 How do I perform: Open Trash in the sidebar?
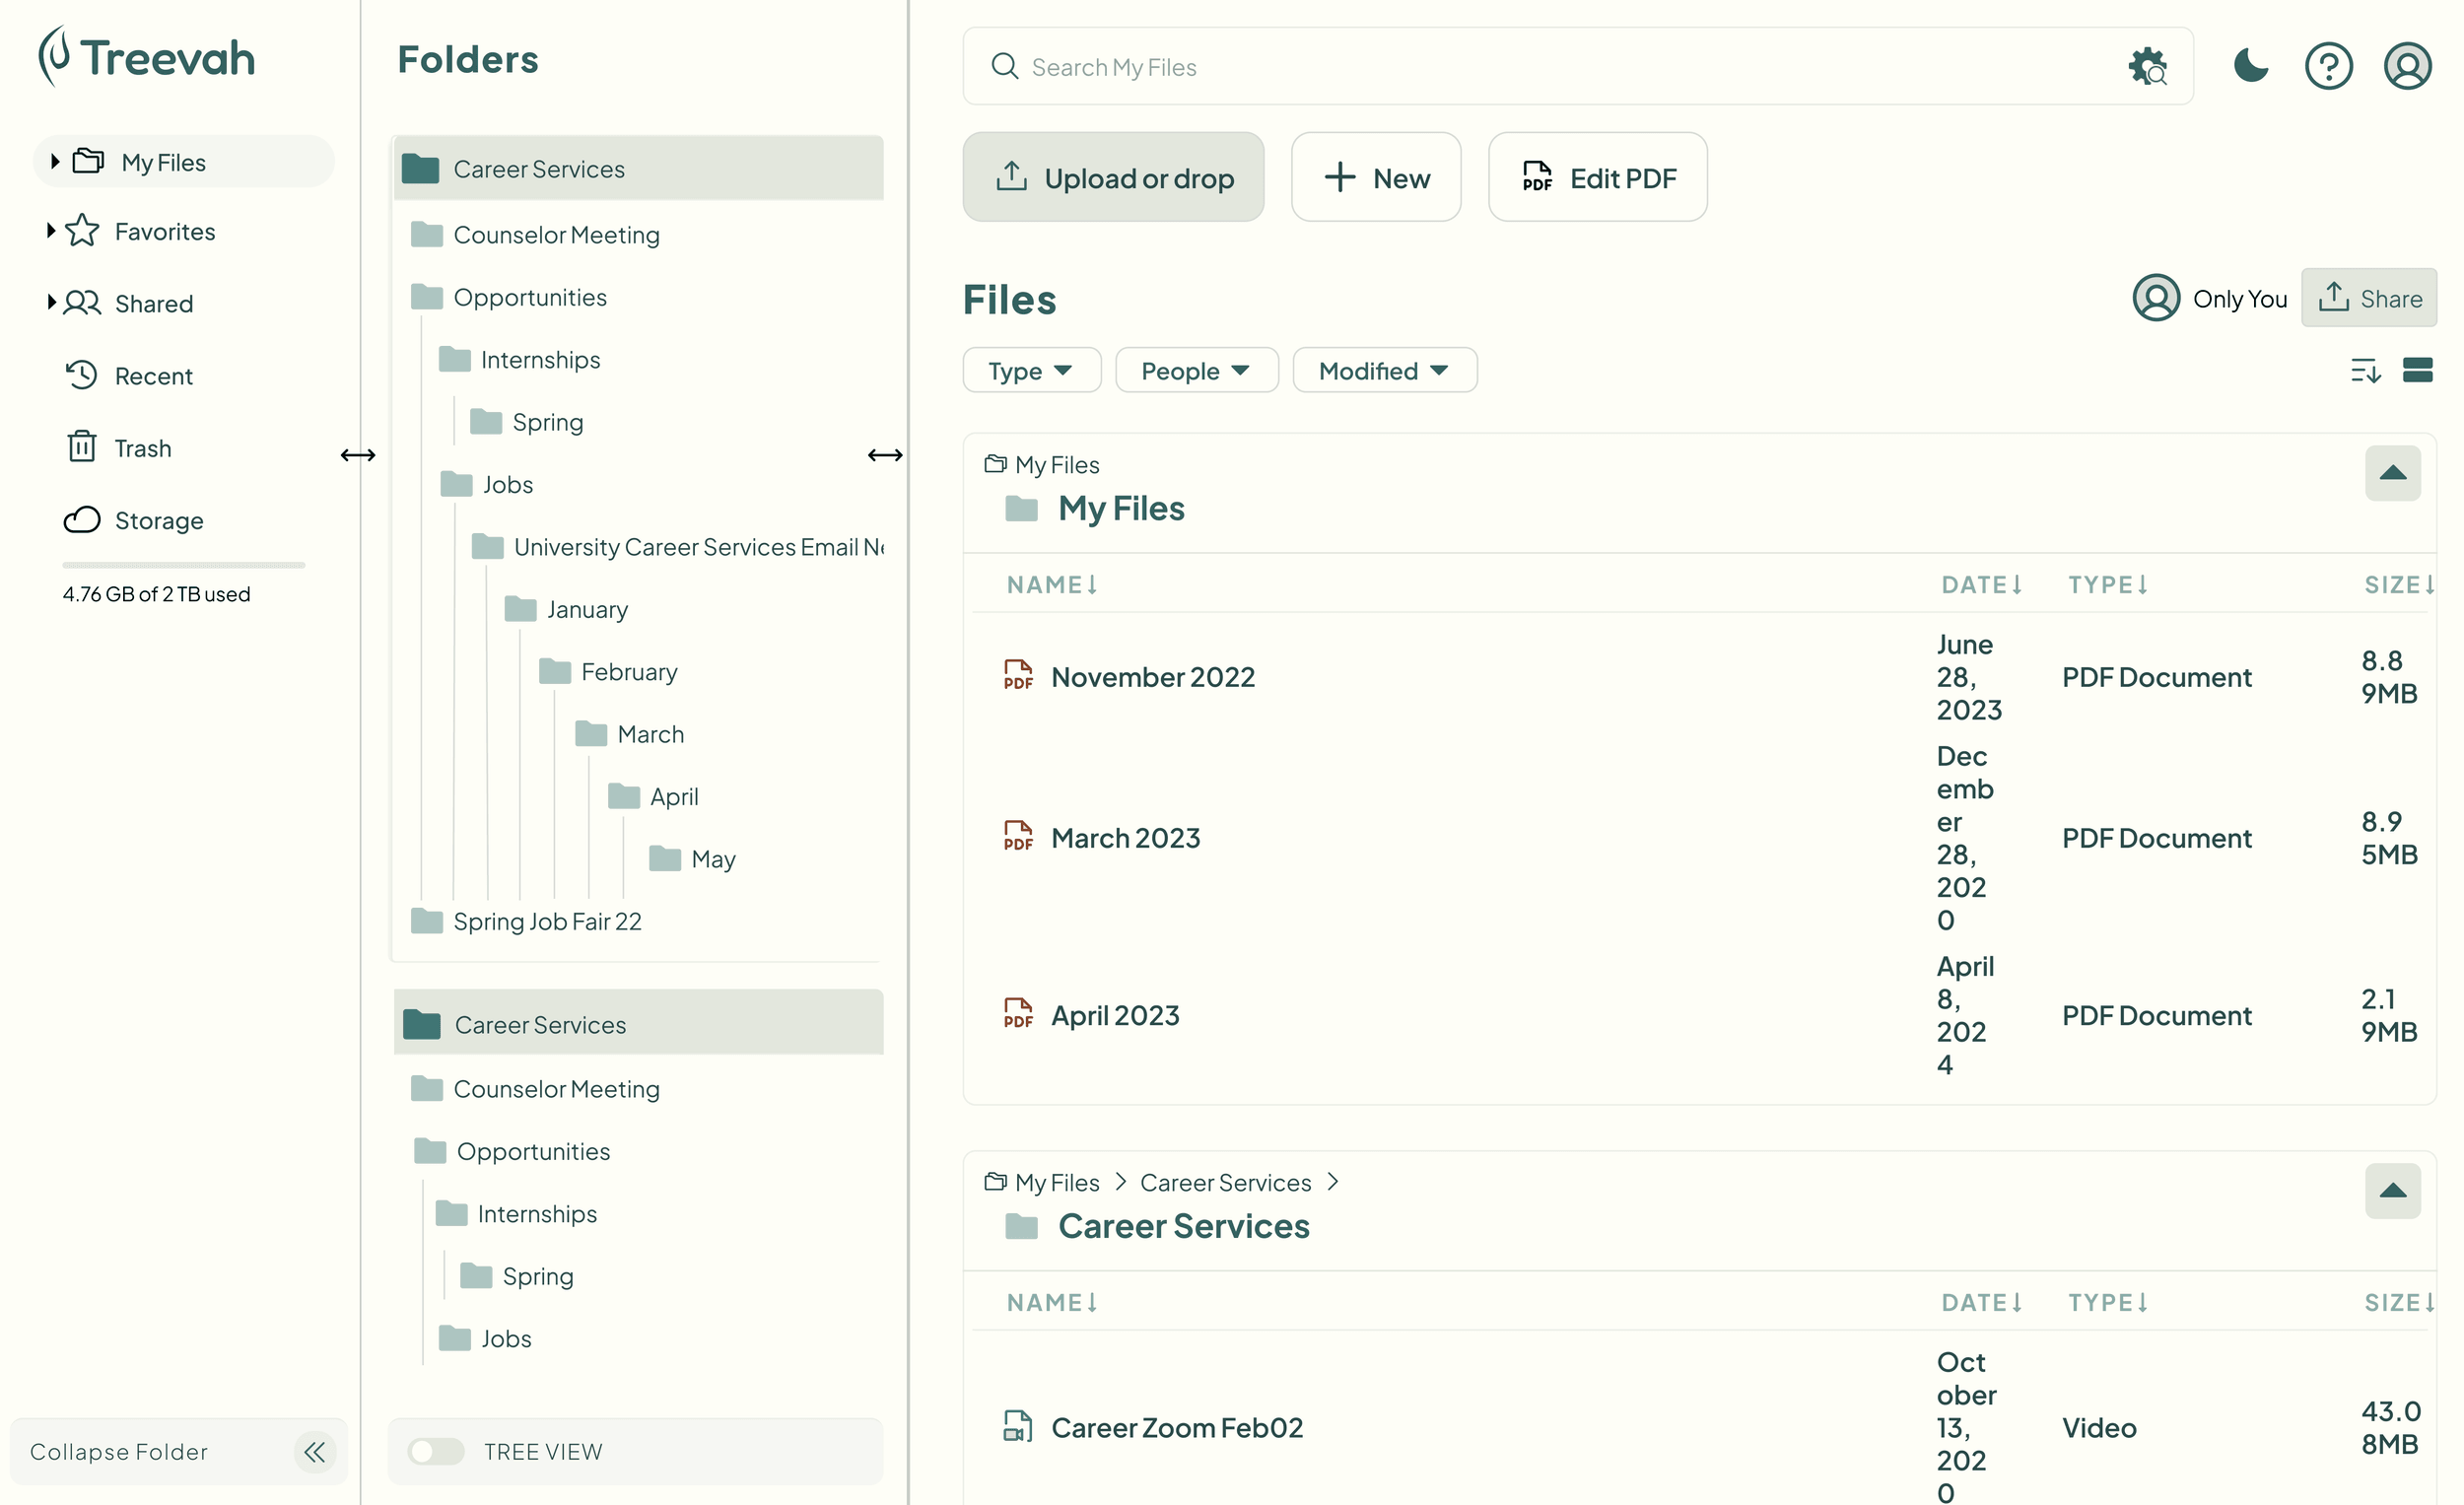[x=143, y=448]
